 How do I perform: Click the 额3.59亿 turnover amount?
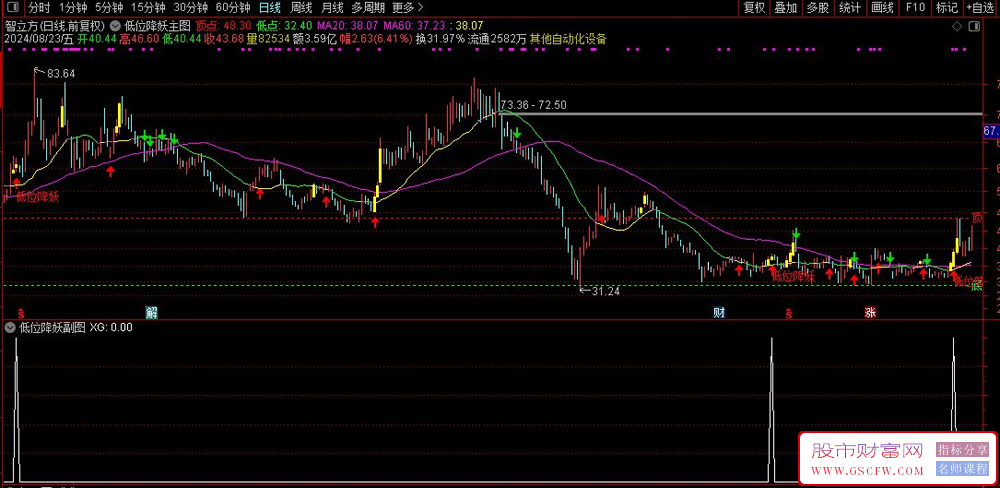coord(314,39)
